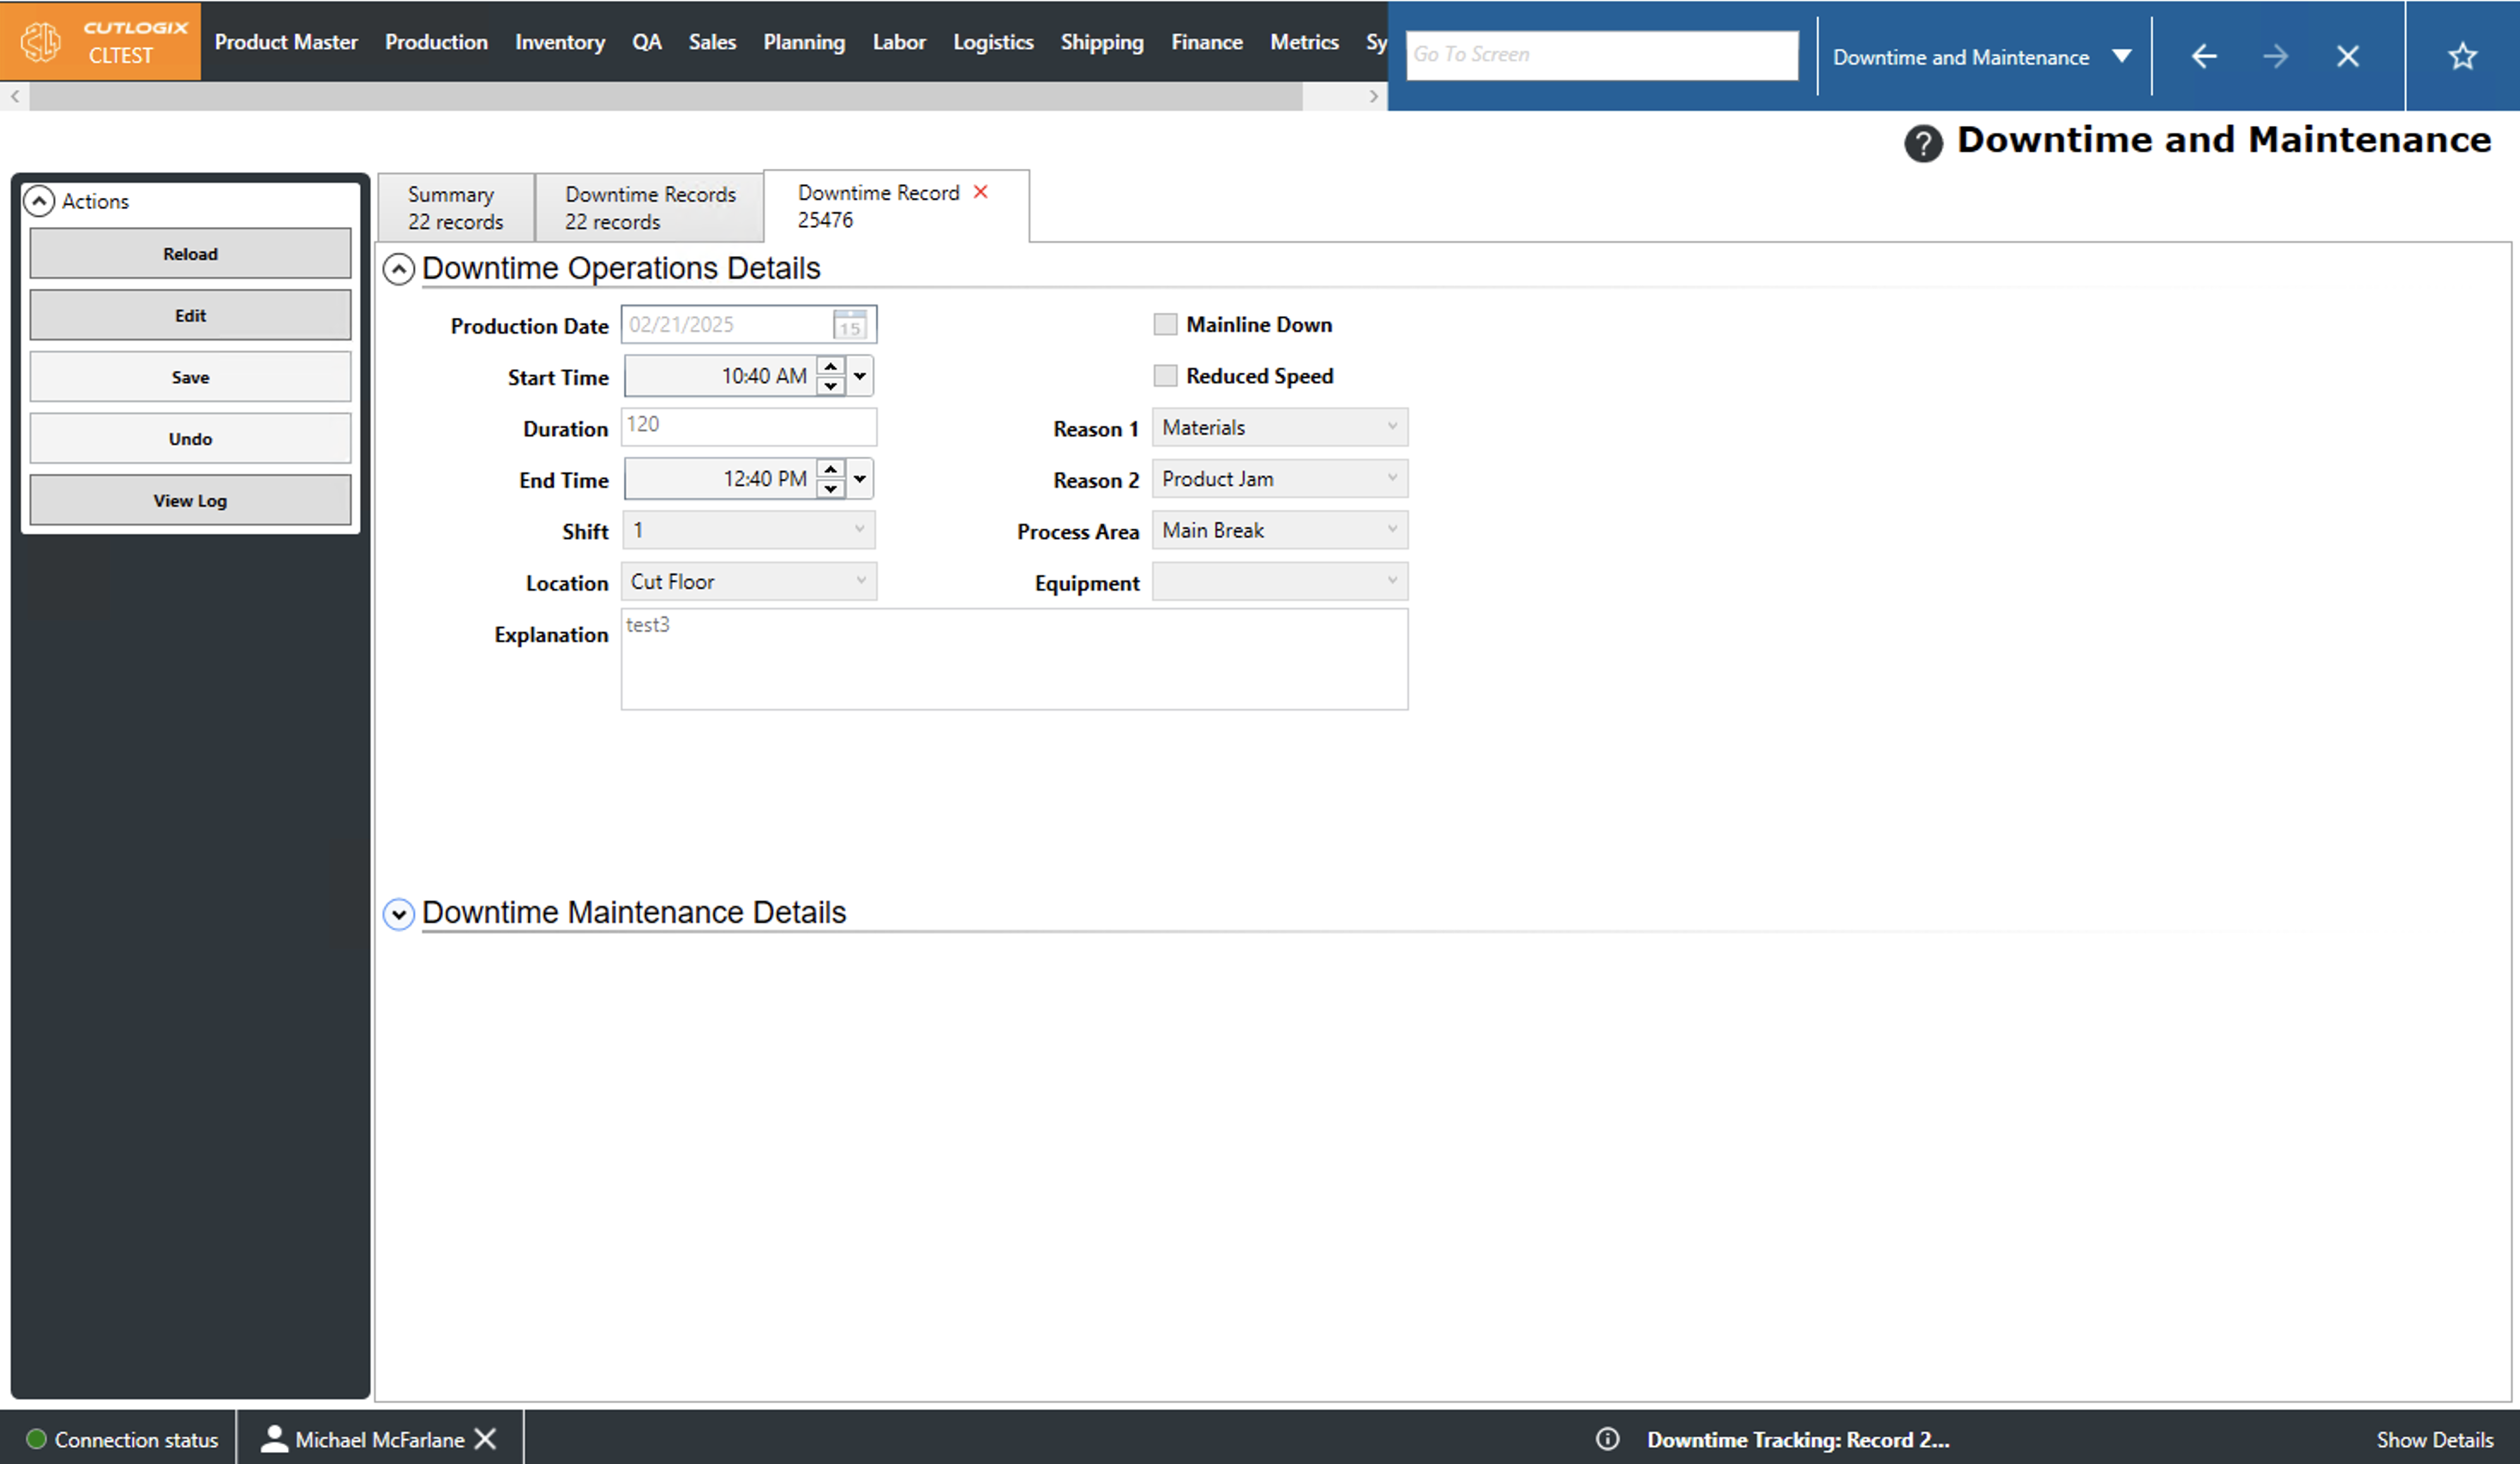This screenshot has width=2520, height=1464.
Task: Switch to the Downtime Records tab
Action: (649, 208)
